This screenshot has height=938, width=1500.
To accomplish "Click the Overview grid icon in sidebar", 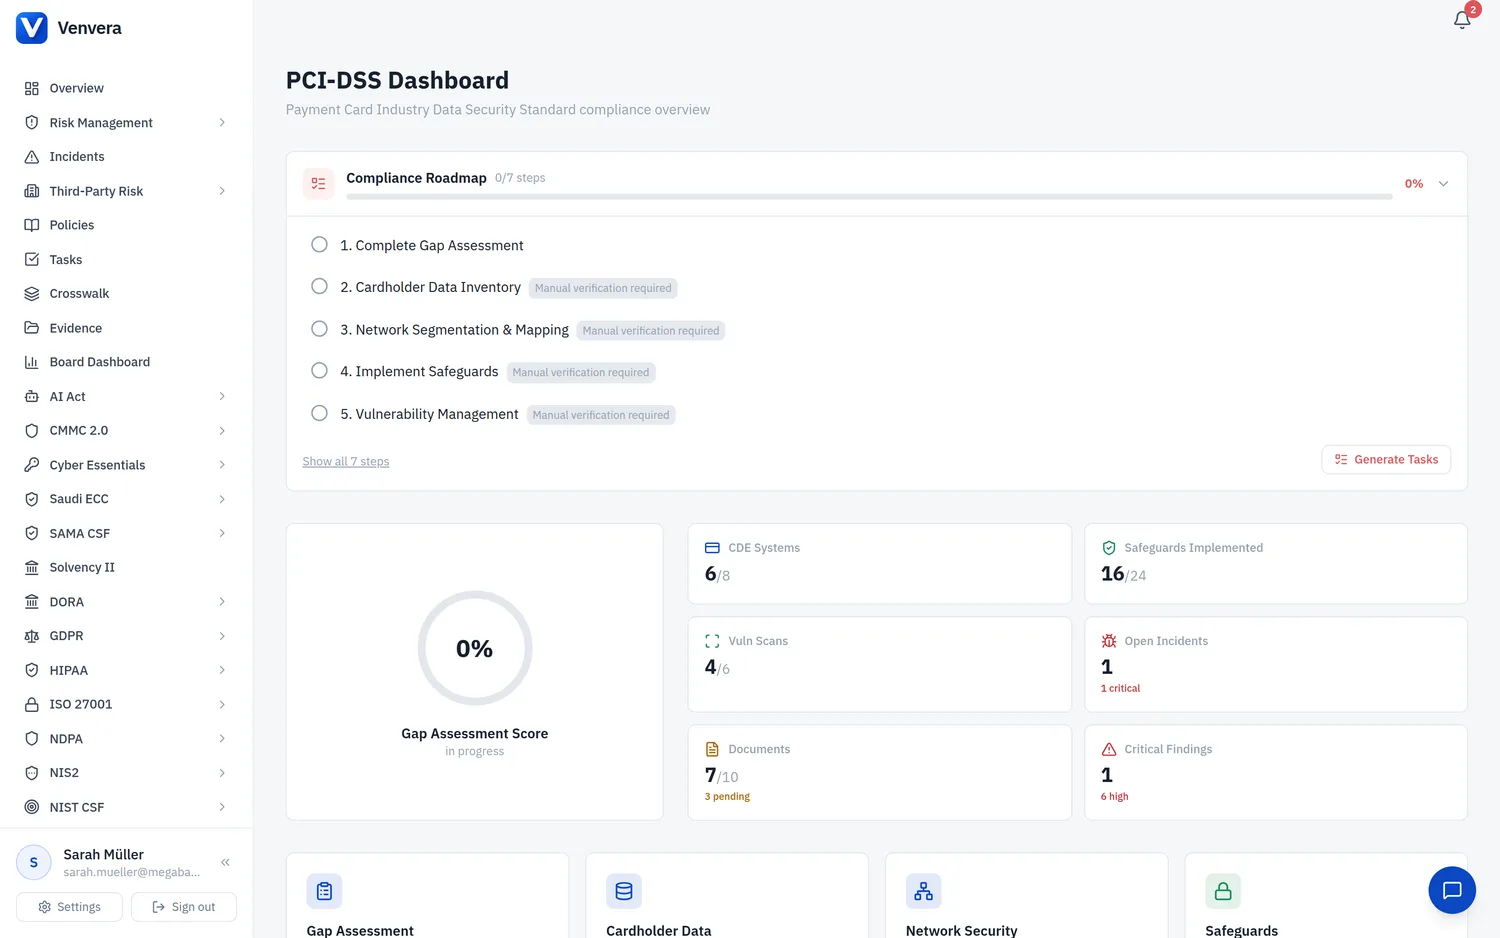I will pyautogui.click(x=32, y=88).
